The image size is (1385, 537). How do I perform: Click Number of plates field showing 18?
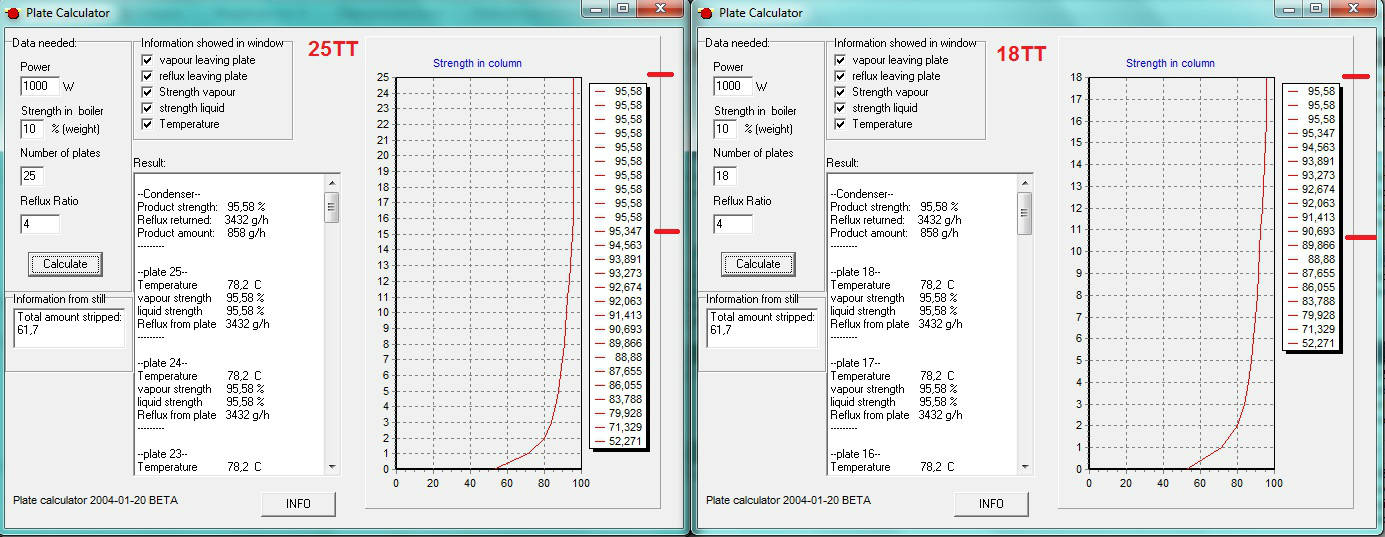[725, 176]
